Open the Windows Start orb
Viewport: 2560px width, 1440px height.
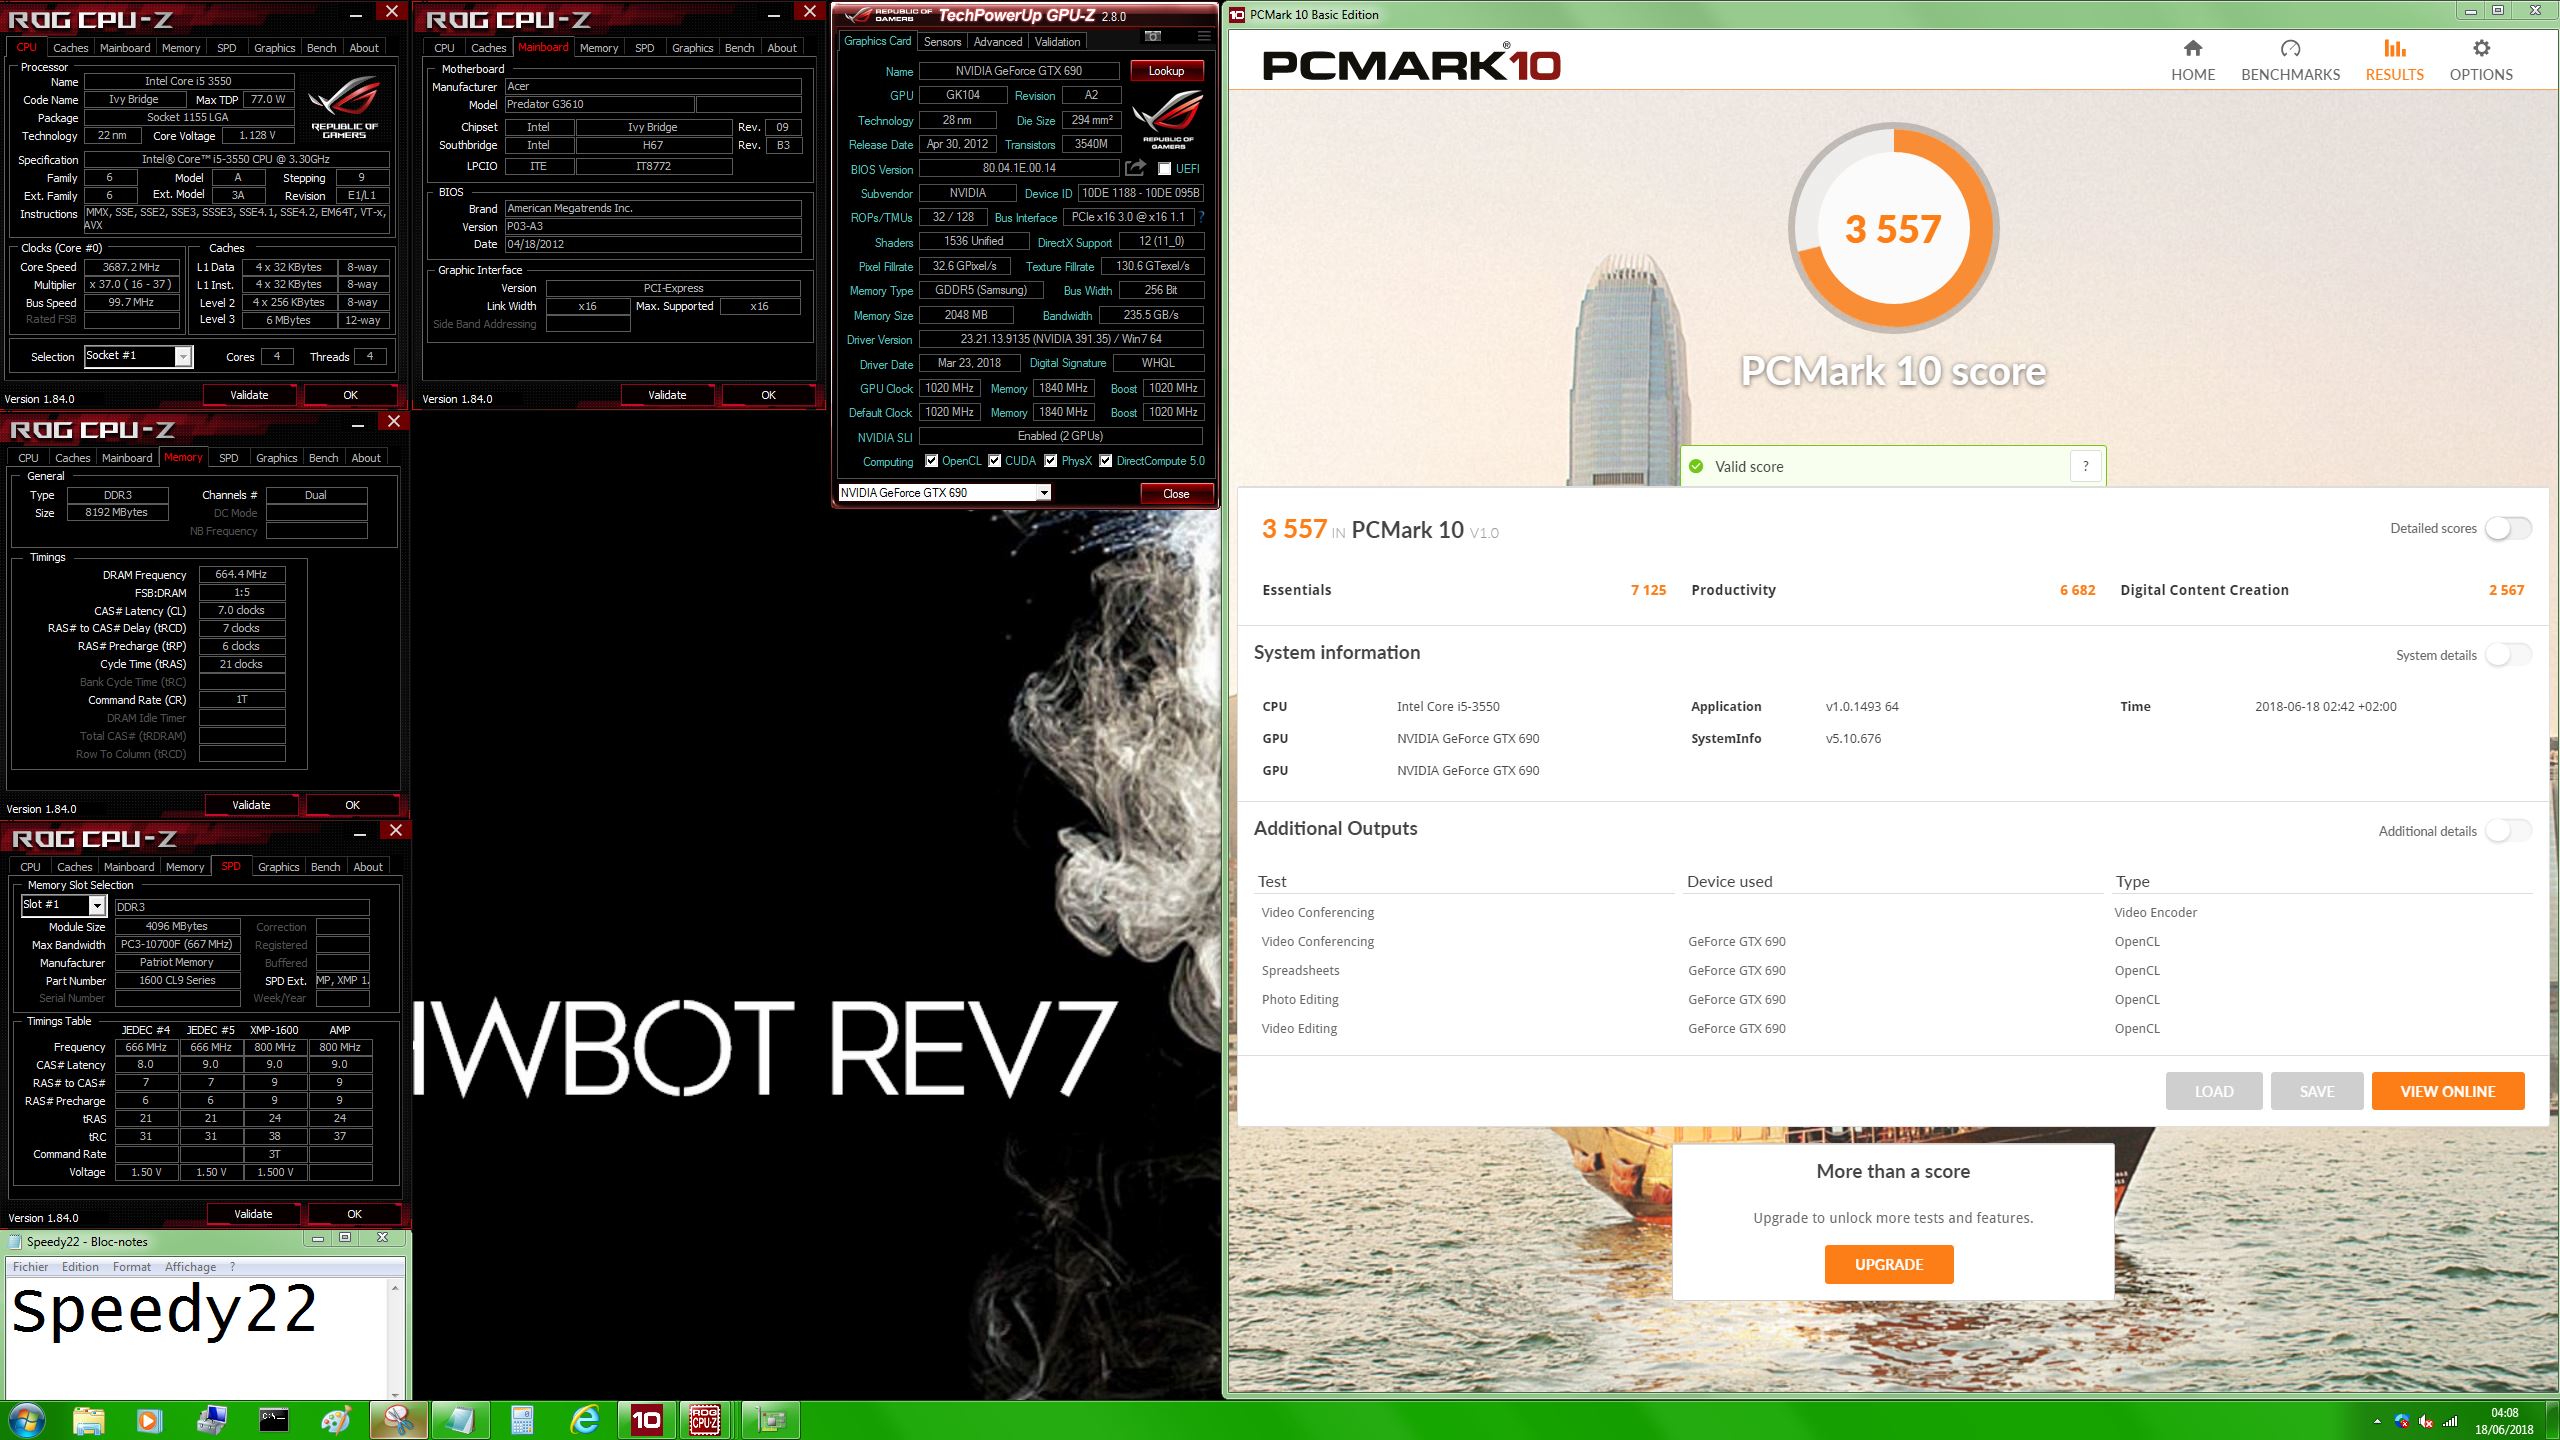click(x=27, y=1420)
